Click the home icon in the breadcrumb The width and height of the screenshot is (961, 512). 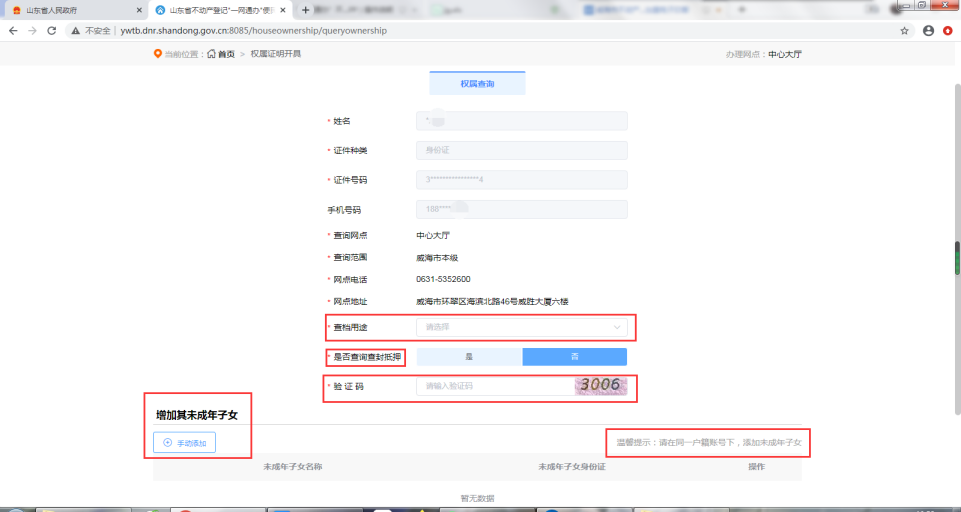click(x=211, y=54)
